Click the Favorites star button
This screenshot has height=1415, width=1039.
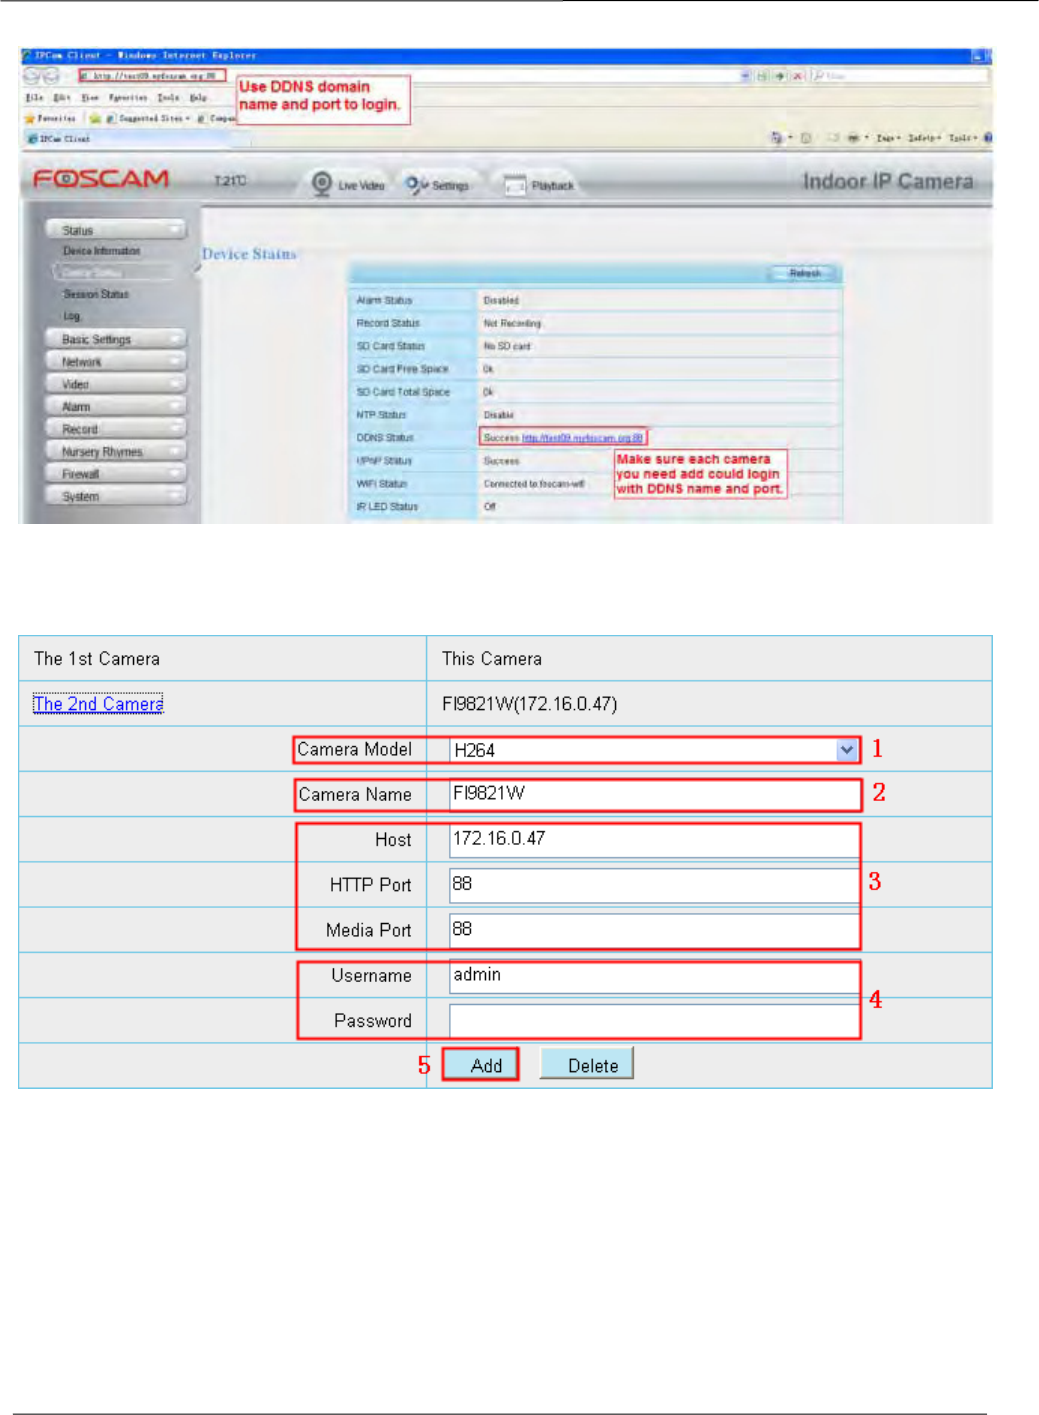pyautogui.click(x=50, y=118)
